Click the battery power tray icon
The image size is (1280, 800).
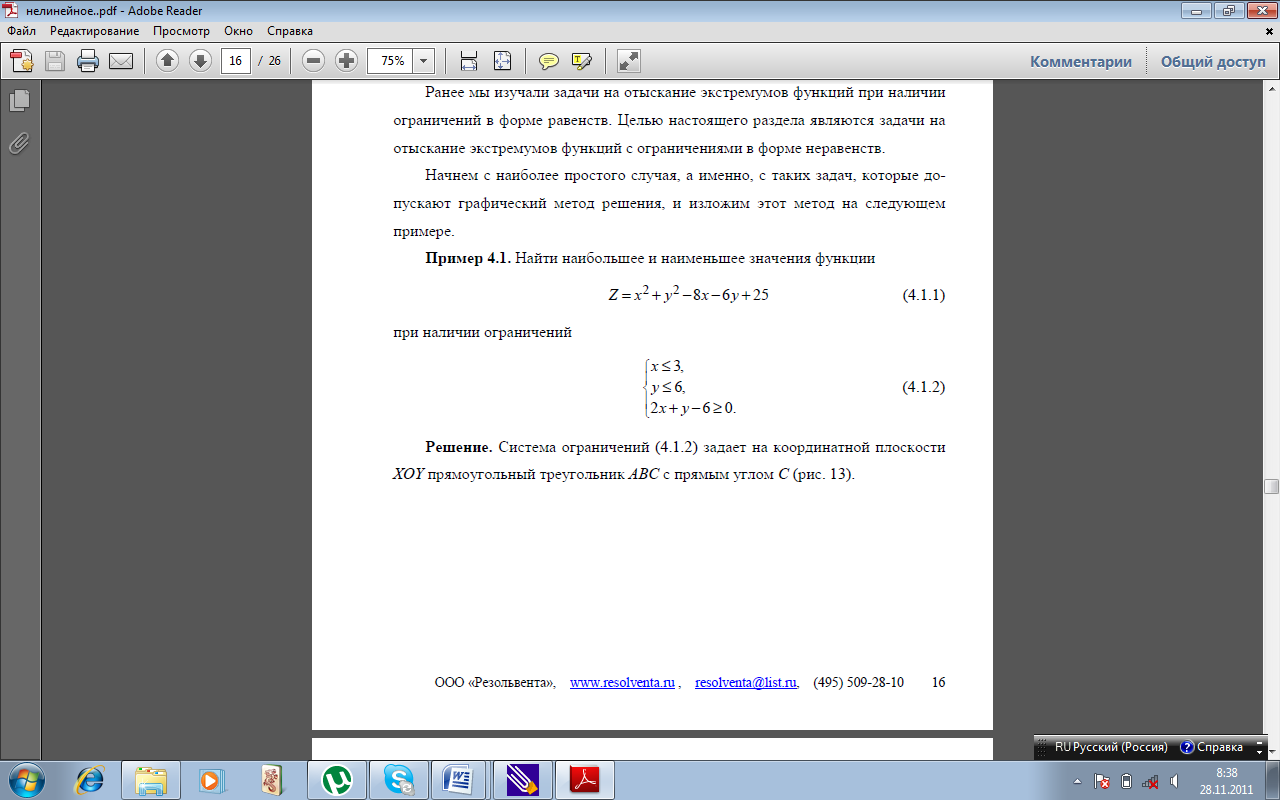pyautogui.click(x=1127, y=781)
